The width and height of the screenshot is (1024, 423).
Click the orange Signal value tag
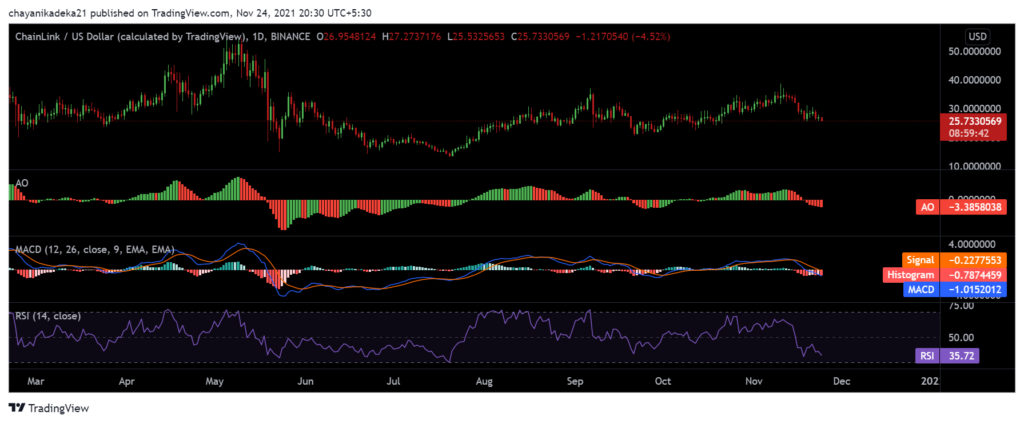click(x=954, y=260)
